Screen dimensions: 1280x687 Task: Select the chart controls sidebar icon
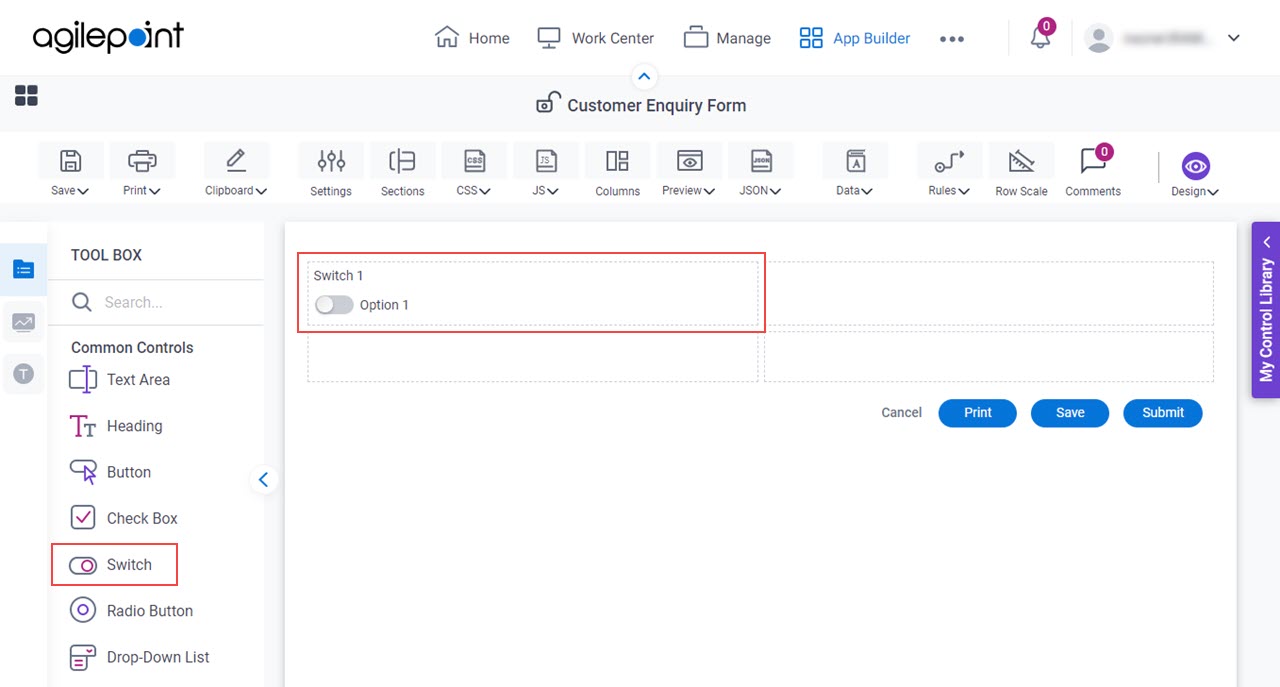(x=24, y=322)
